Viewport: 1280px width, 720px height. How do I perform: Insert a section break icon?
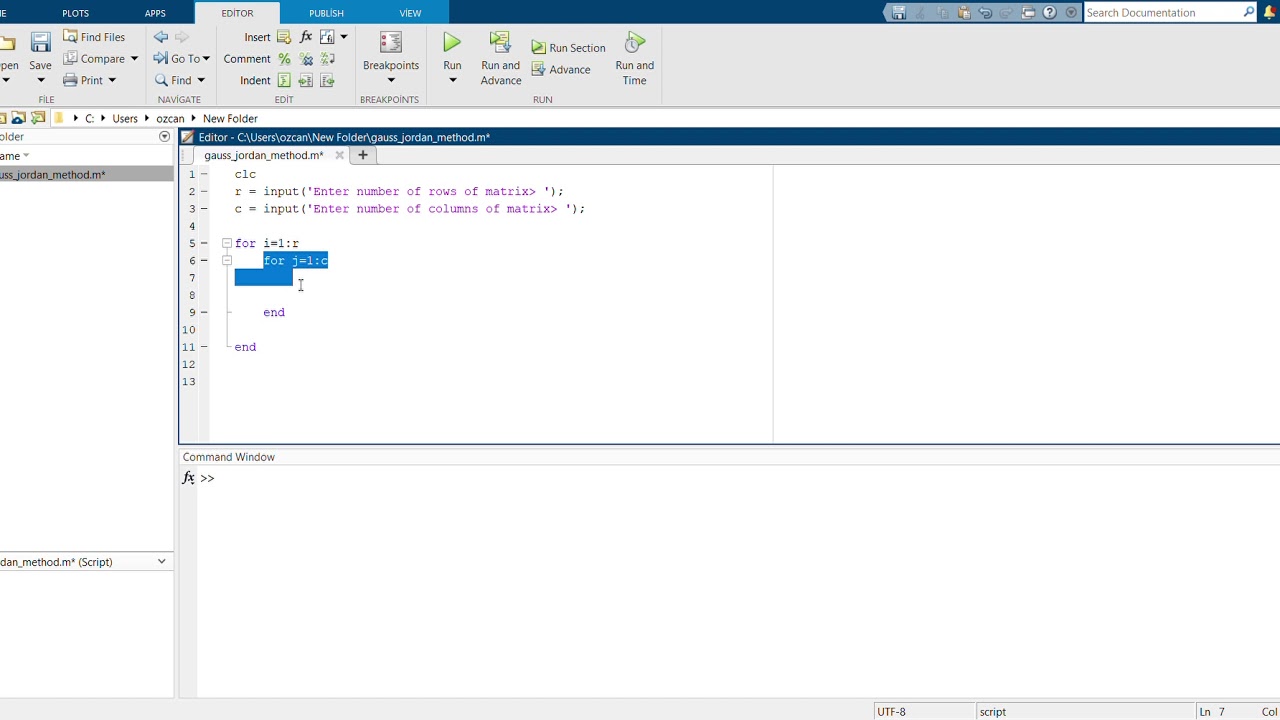(284, 37)
